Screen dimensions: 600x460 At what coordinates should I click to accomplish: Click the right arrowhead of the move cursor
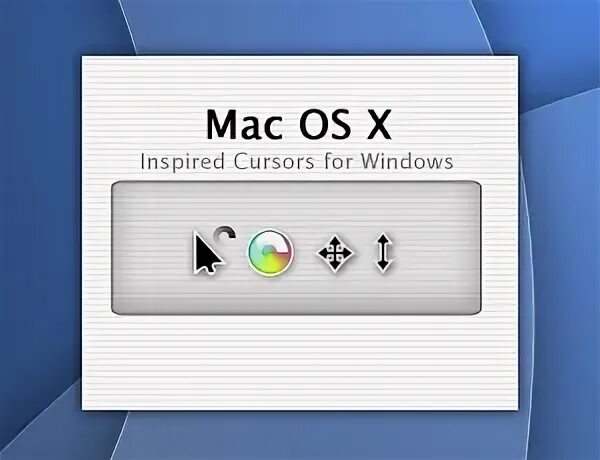click(349, 253)
